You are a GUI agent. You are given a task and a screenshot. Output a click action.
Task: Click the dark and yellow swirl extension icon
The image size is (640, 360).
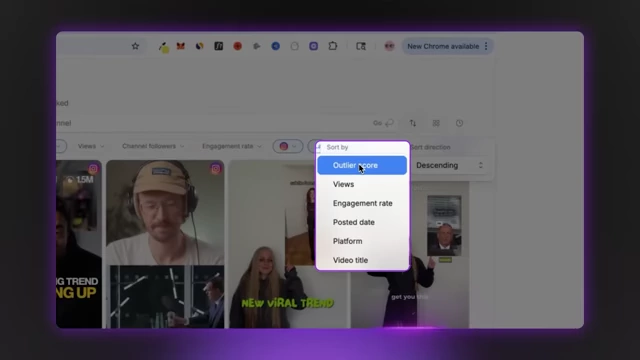click(x=200, y=46)
